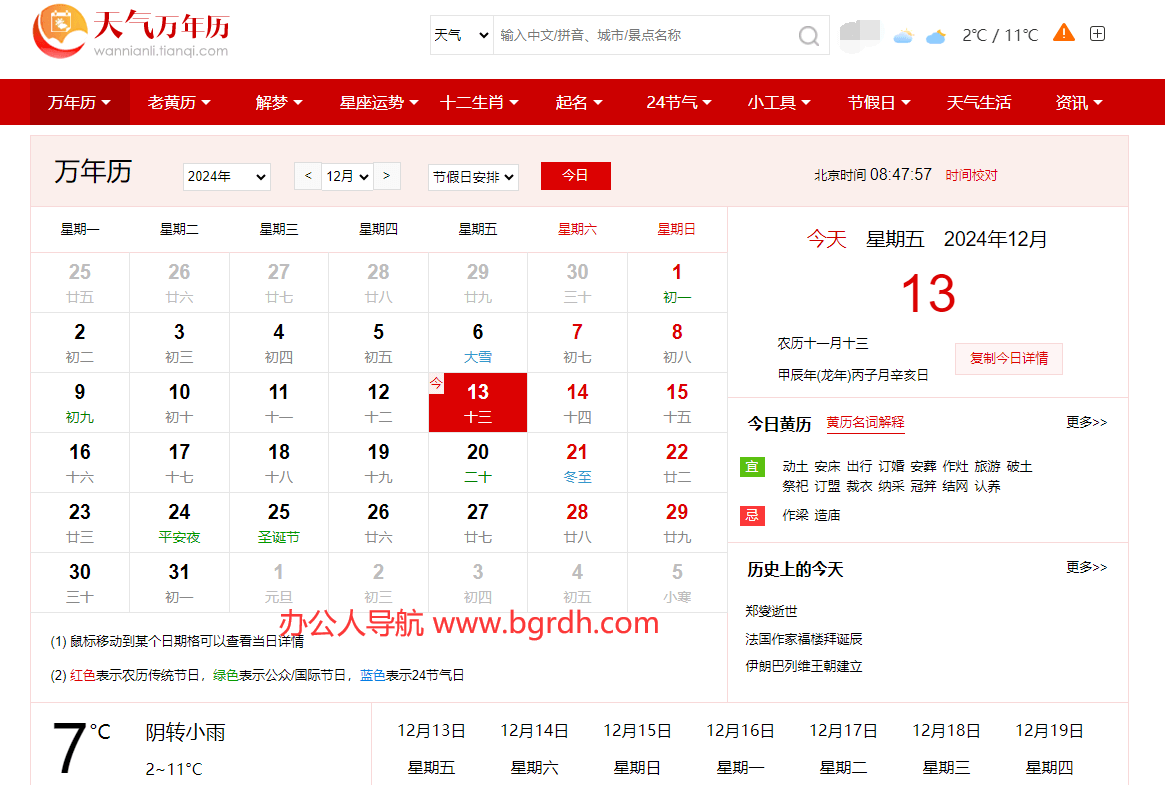Viewport: 1165px width, 785px height.
Task: Click the orange weather warning triangle icon
Action: point(1064,33)
